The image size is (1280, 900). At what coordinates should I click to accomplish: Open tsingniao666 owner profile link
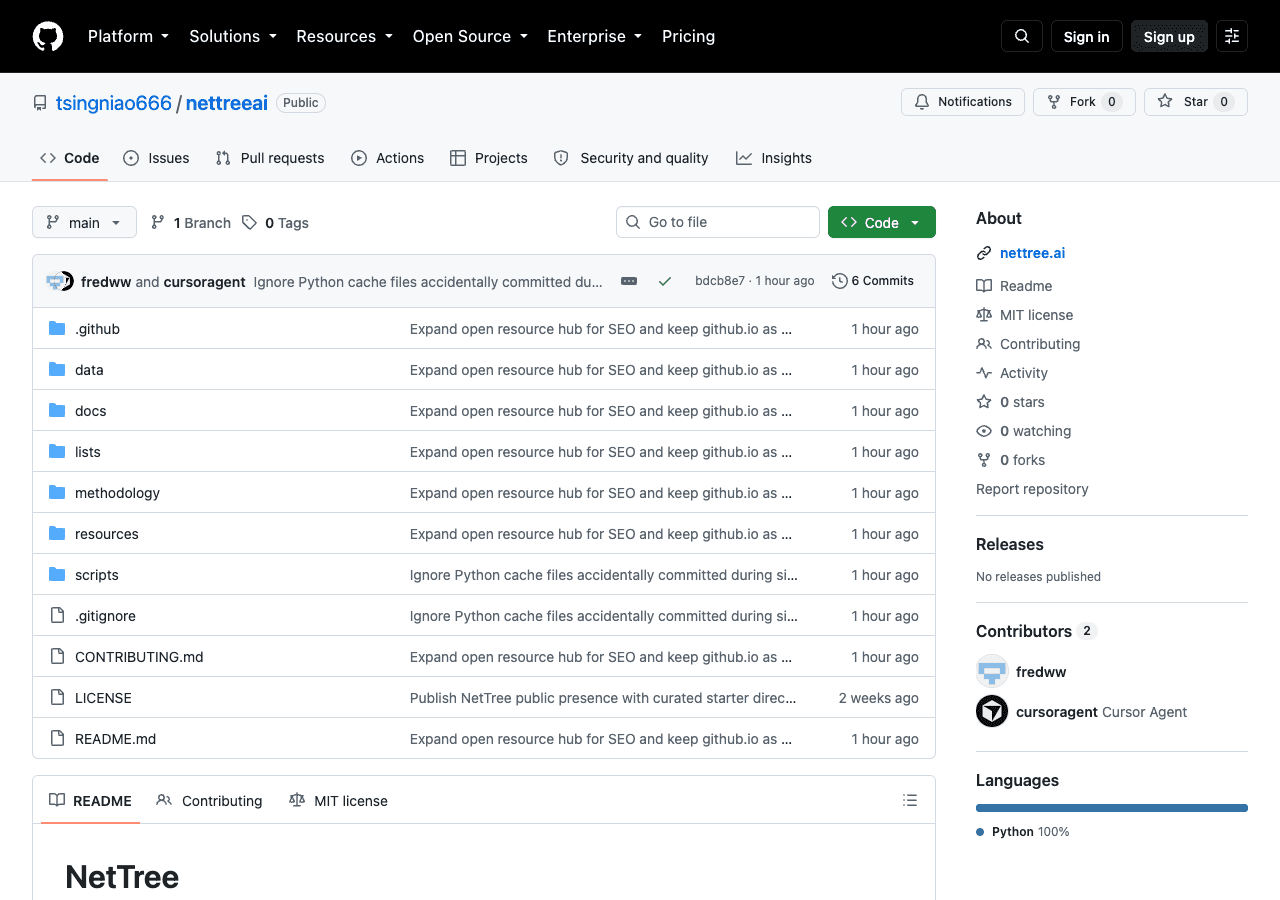[114, 103]
